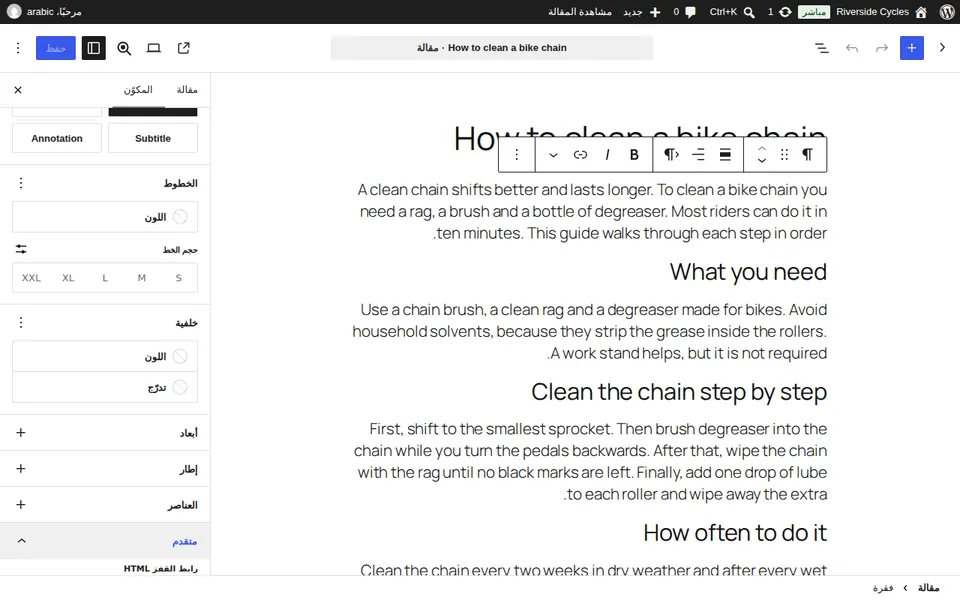Select font size M

[141, 278]
